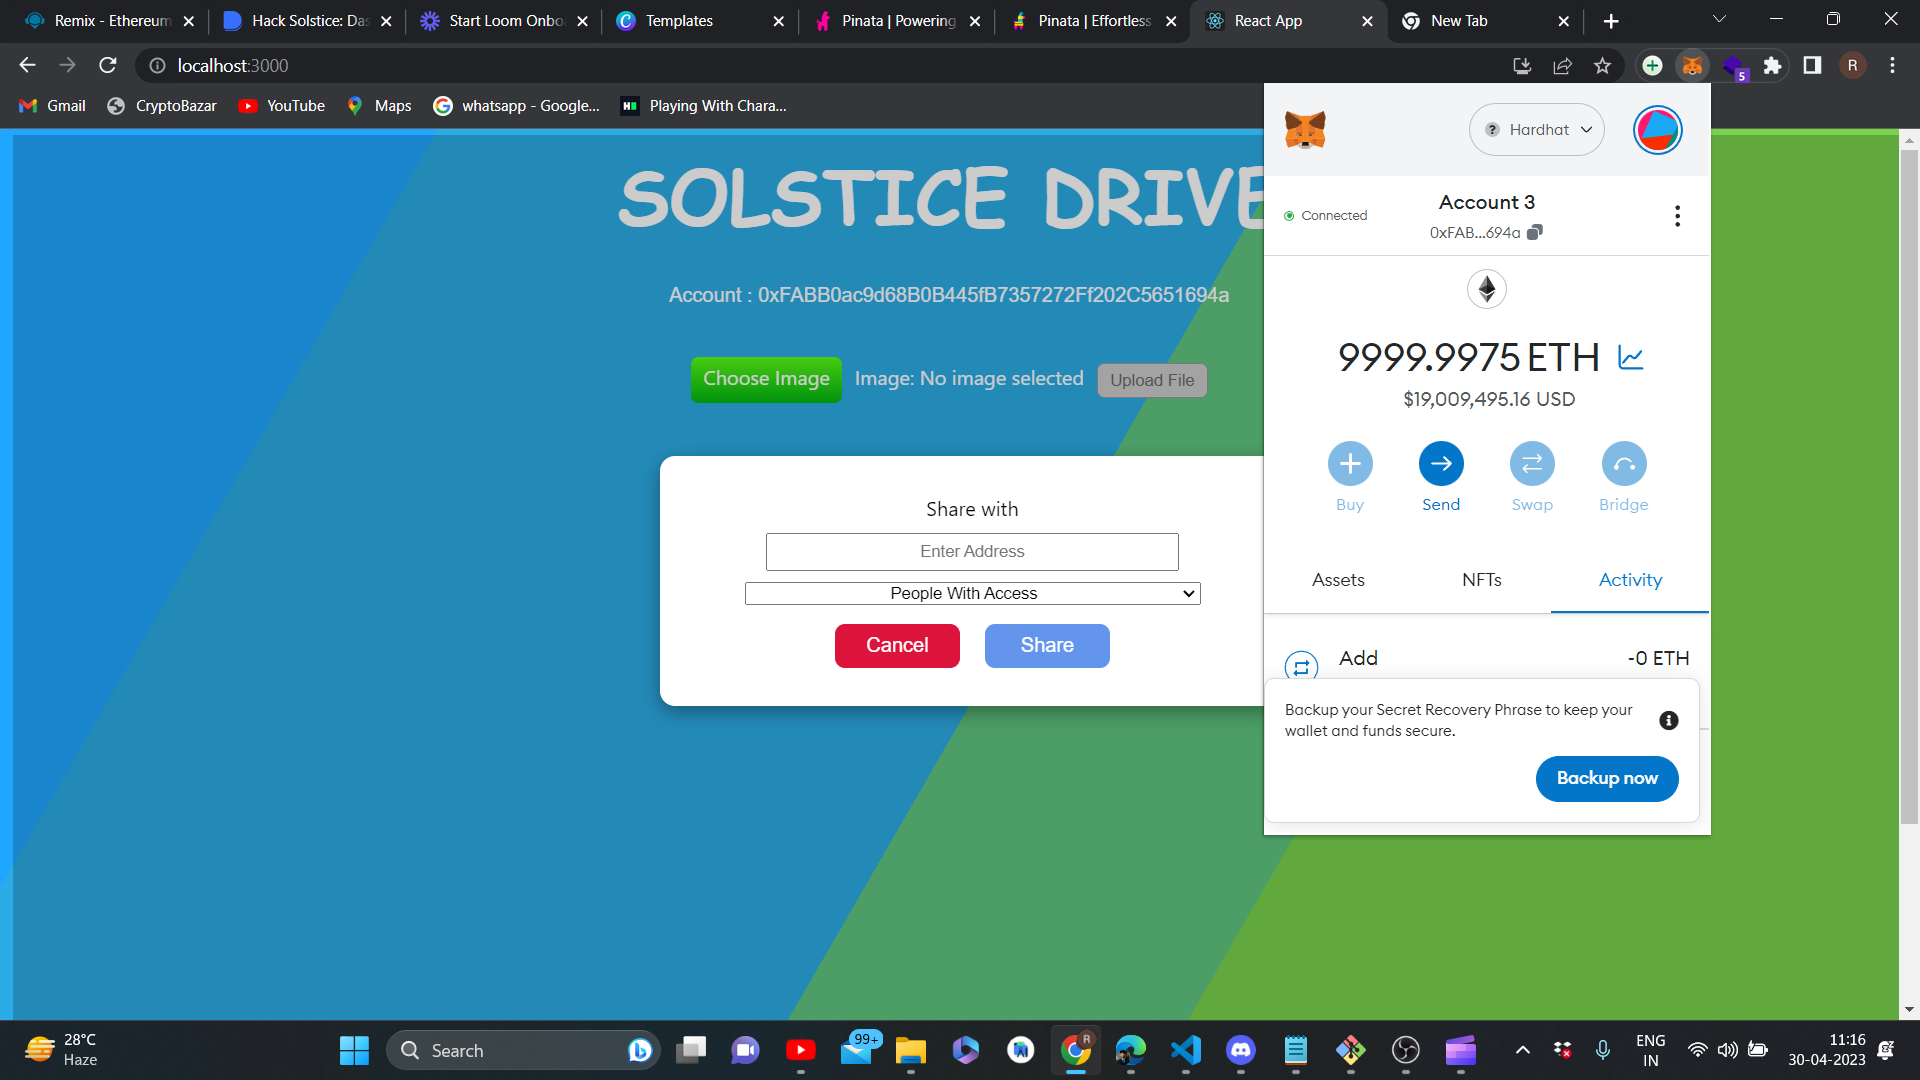Launch Visual Studio Code from the taskbar
The height and width of the screenshot is (1080, 1920).
(1186, 1050)
